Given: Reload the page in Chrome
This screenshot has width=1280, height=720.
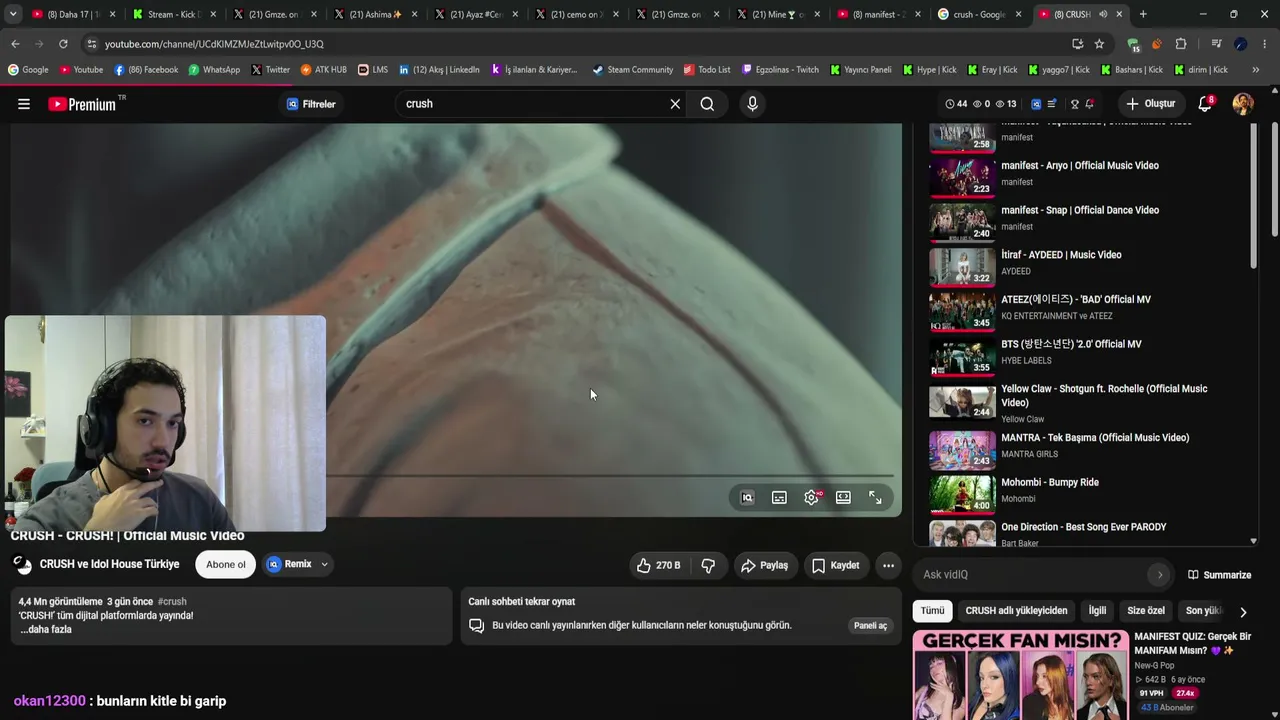Looking at the screenshot, I should click(x=63, y=44).
